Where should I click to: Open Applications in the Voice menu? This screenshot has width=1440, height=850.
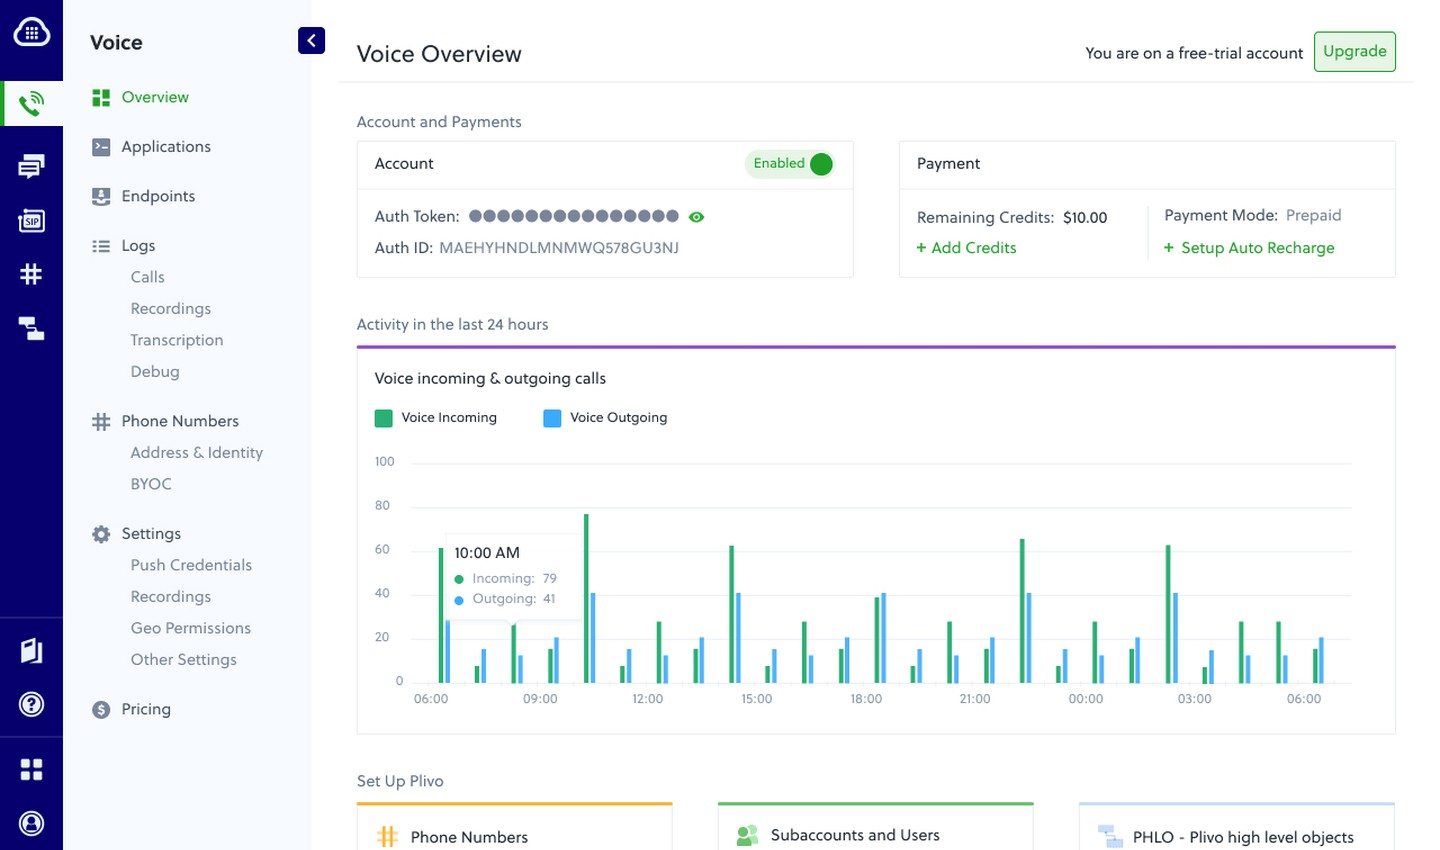point(166,147)
